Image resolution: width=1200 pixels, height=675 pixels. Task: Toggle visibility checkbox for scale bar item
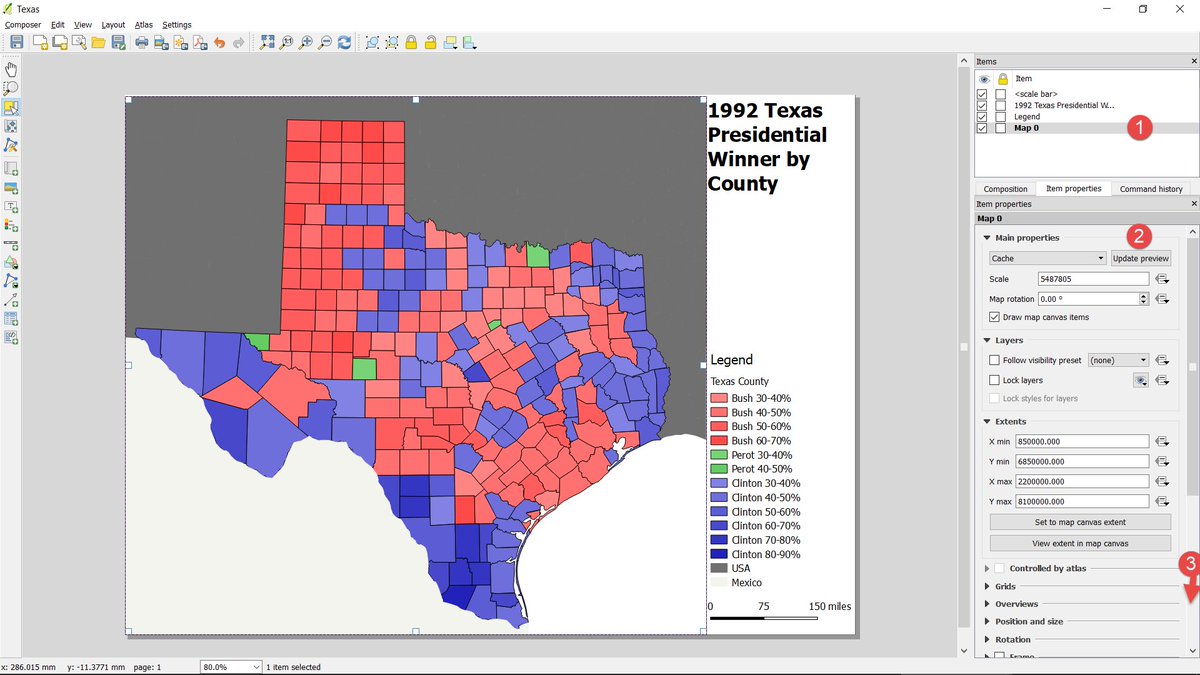point(982,94)
